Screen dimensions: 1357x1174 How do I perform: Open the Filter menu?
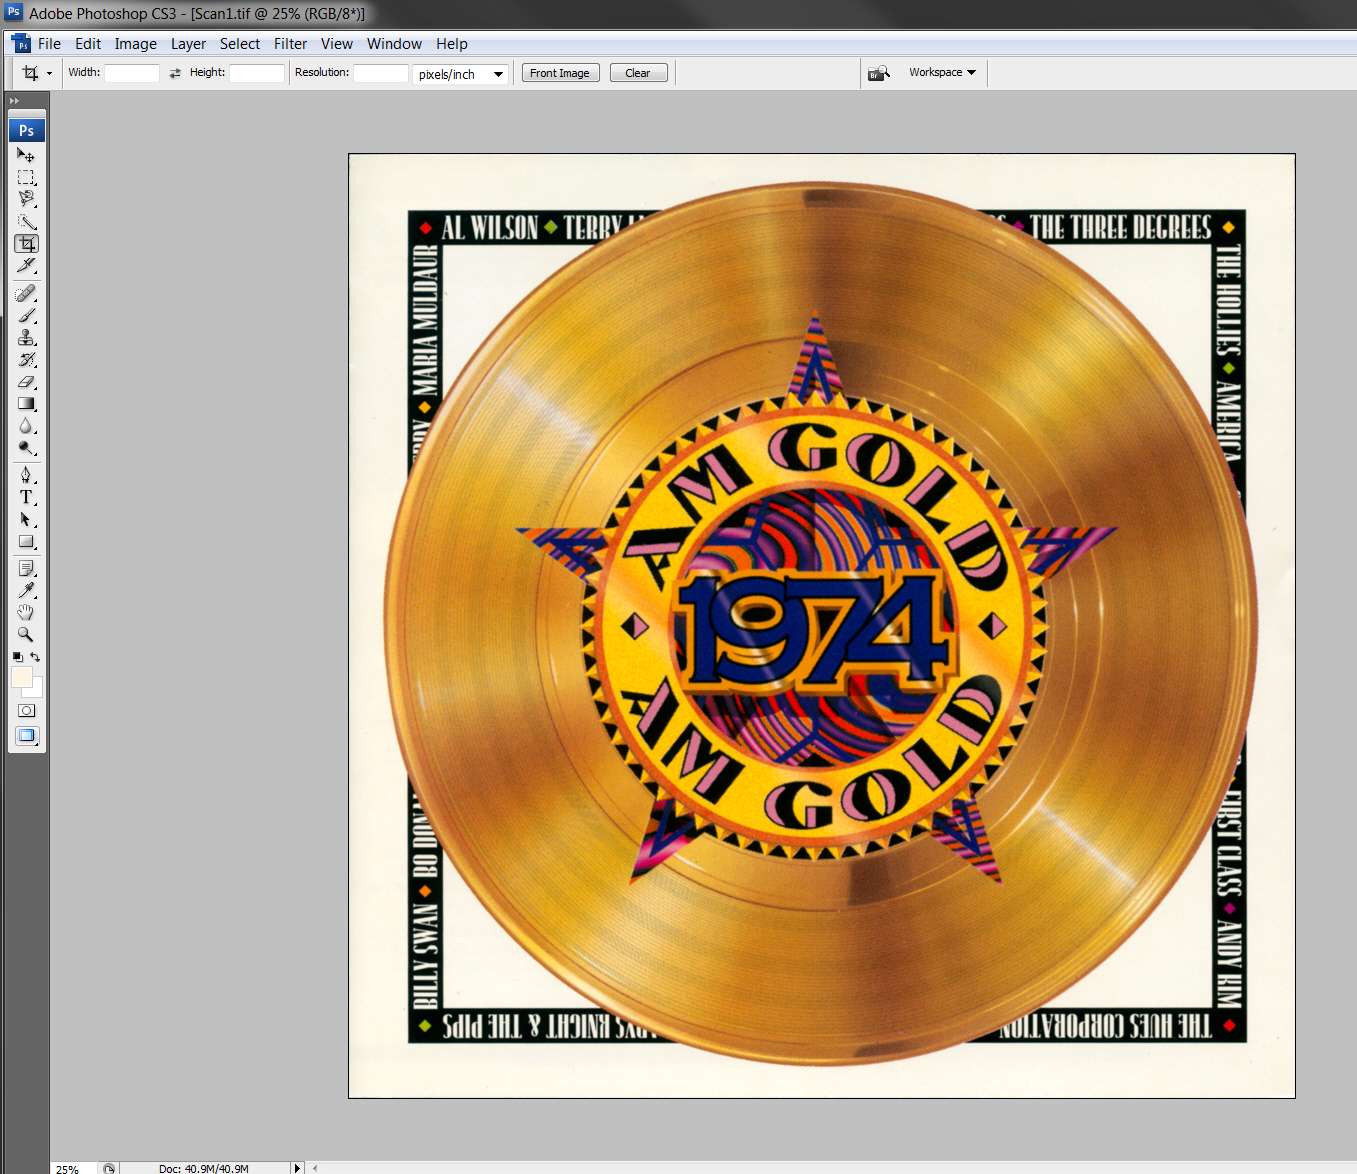point(290,44)
